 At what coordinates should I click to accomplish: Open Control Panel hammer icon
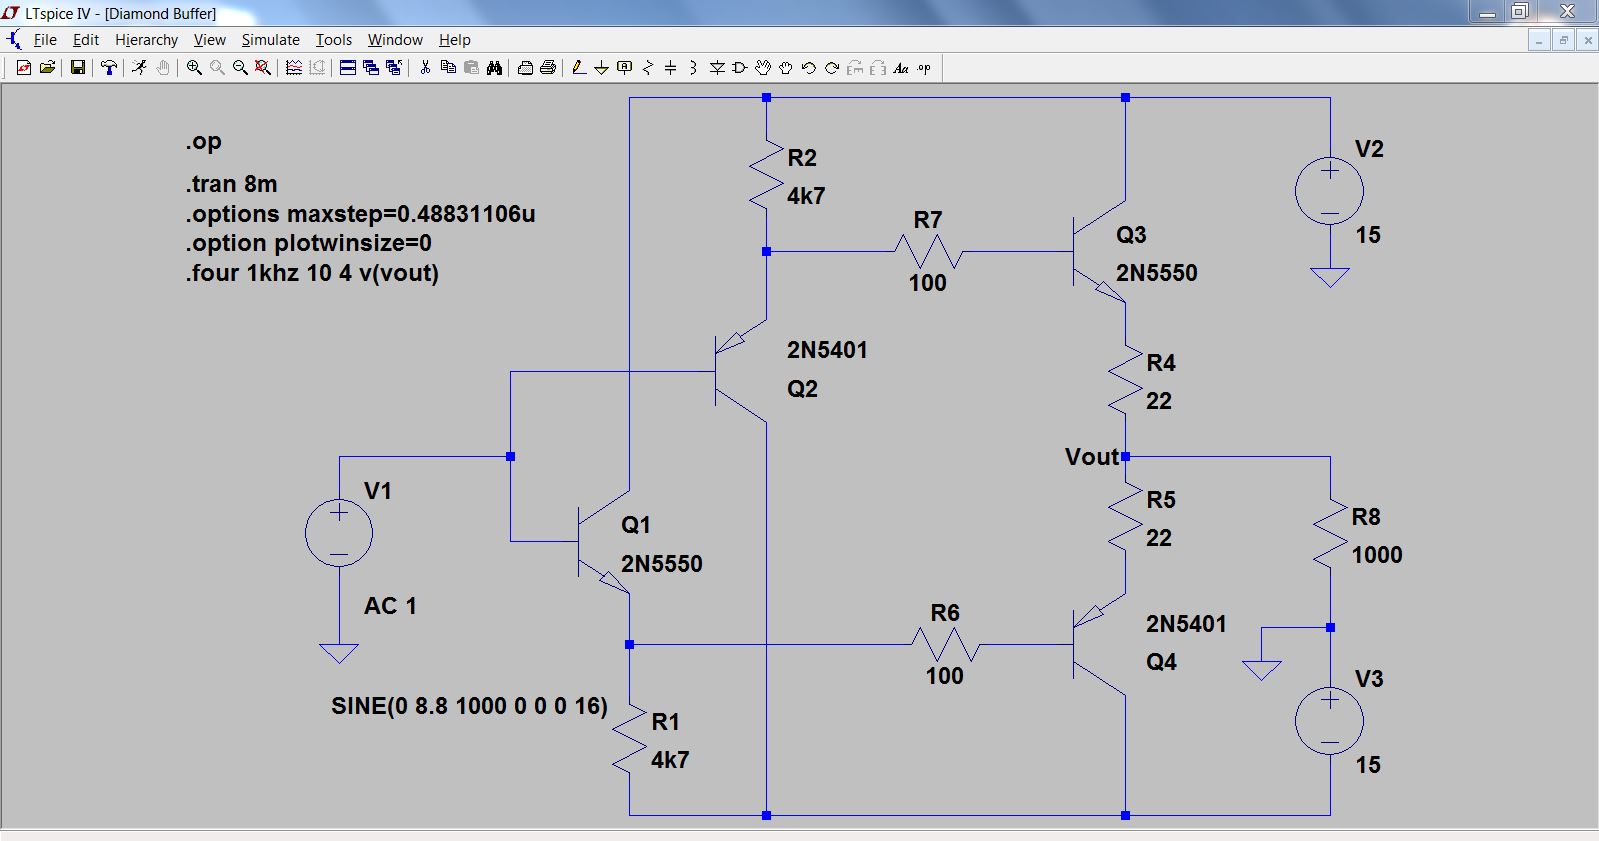point(108,68)
